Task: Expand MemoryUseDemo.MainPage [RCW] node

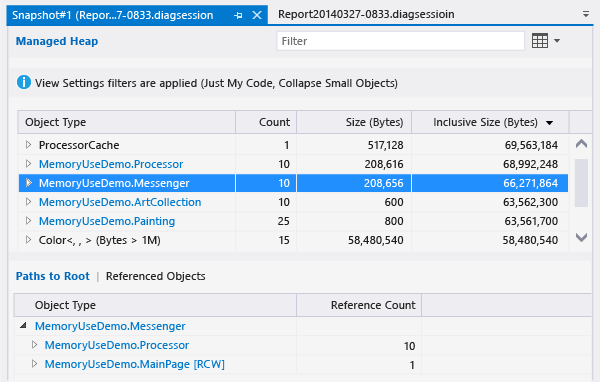Action: (x=34, y=364)
